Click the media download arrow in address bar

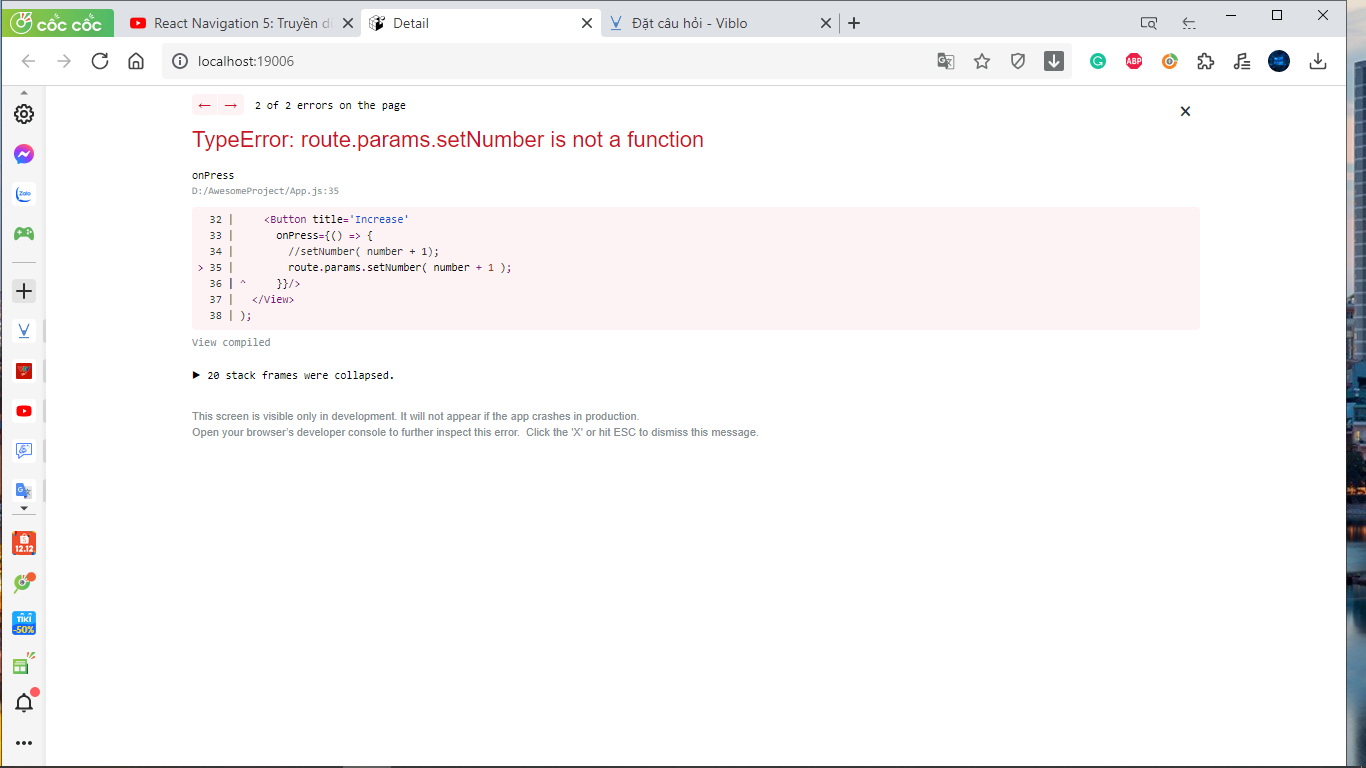1054,61
